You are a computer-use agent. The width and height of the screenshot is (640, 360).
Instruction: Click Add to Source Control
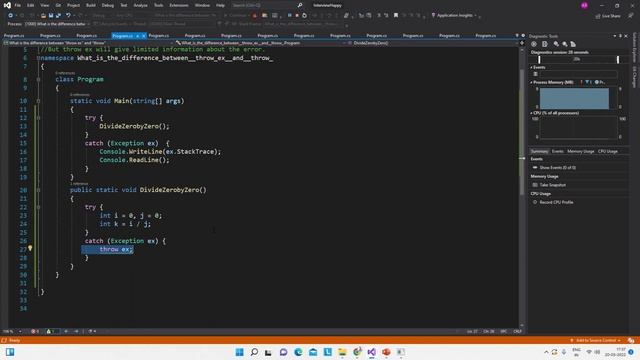pos(596,340)
